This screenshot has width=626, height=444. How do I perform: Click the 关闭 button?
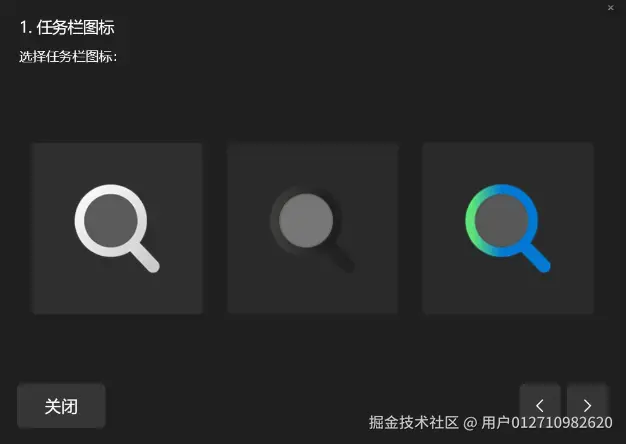[x=61, y=406]
